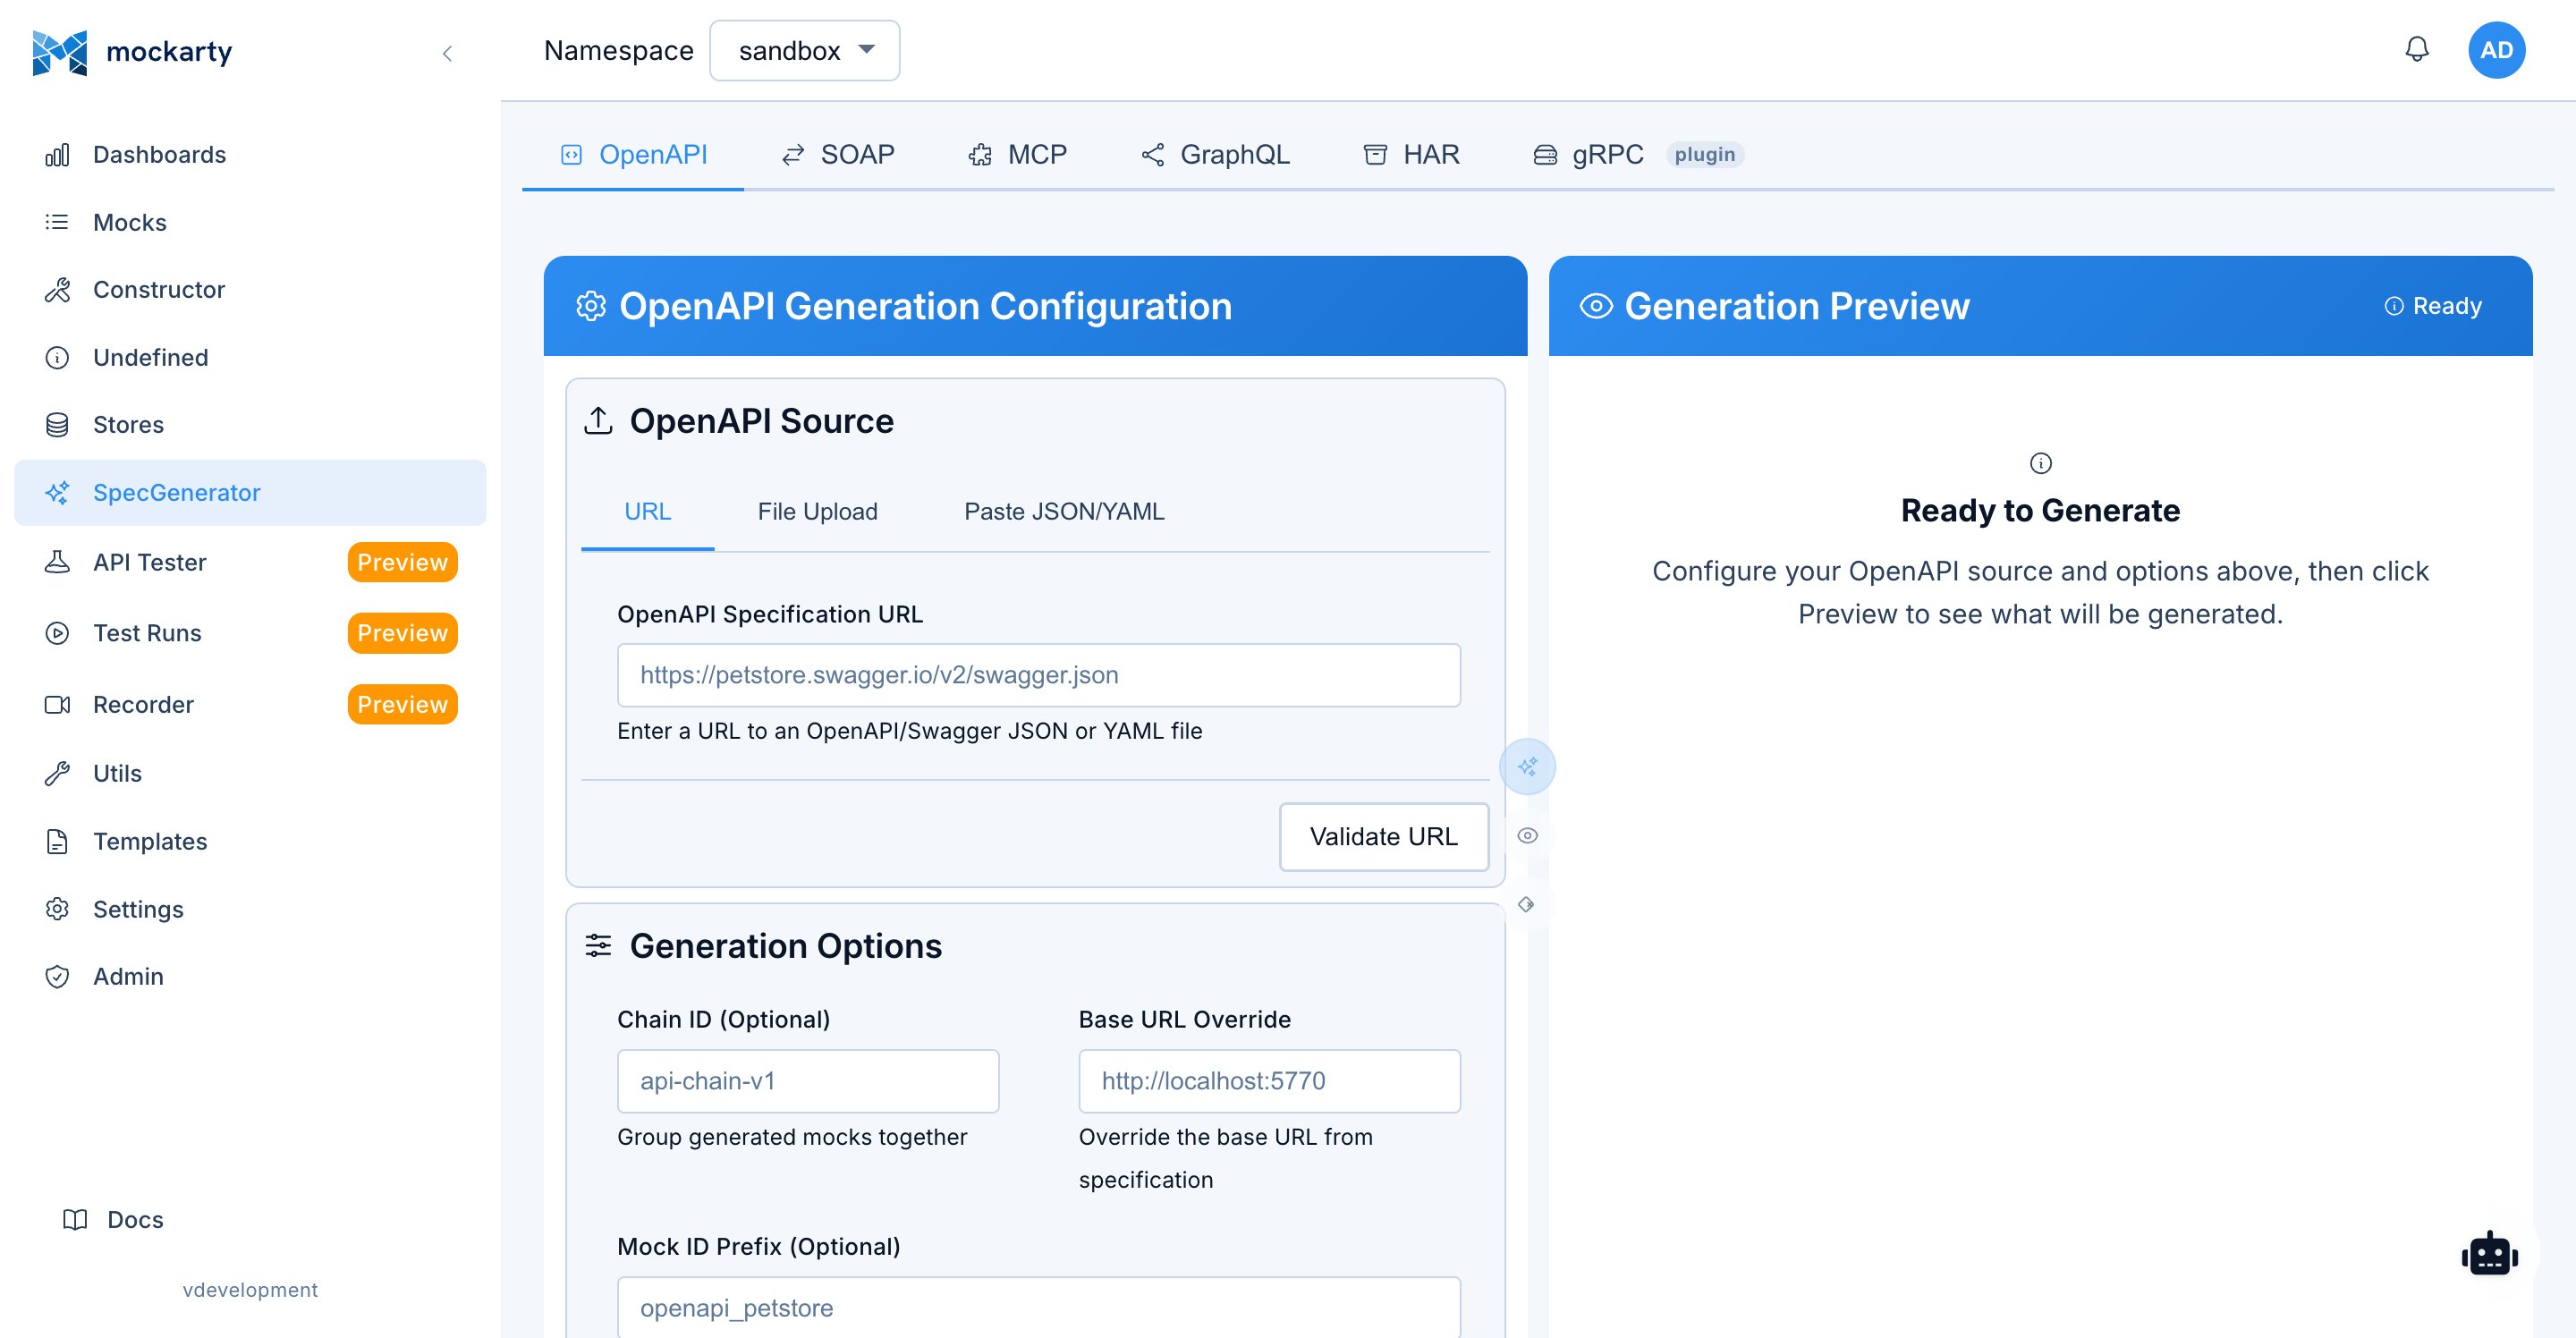Focus the Base URL Override field
The width and height of the screenshot is (2576, 1338).
(1268, 1081)
